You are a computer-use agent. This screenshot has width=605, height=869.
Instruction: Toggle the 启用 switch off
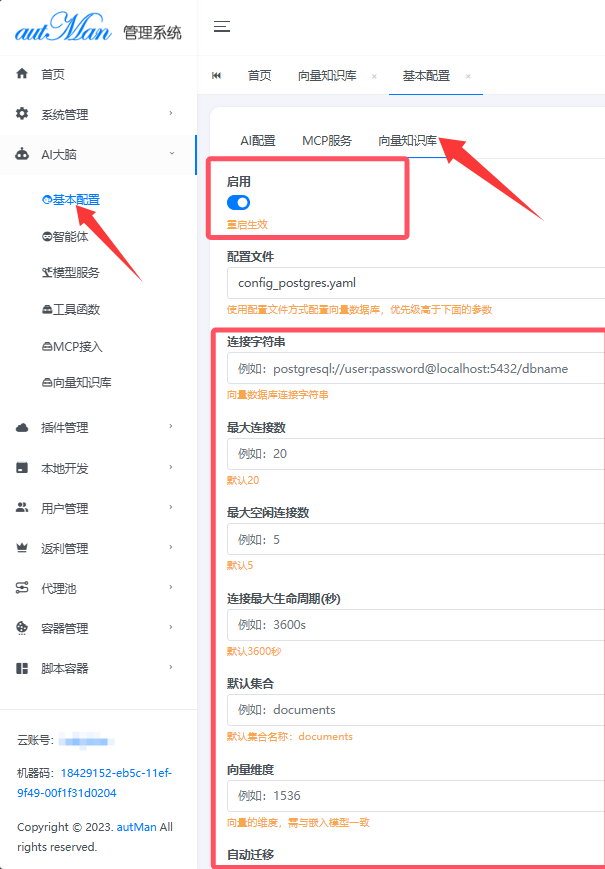point(238,203)
